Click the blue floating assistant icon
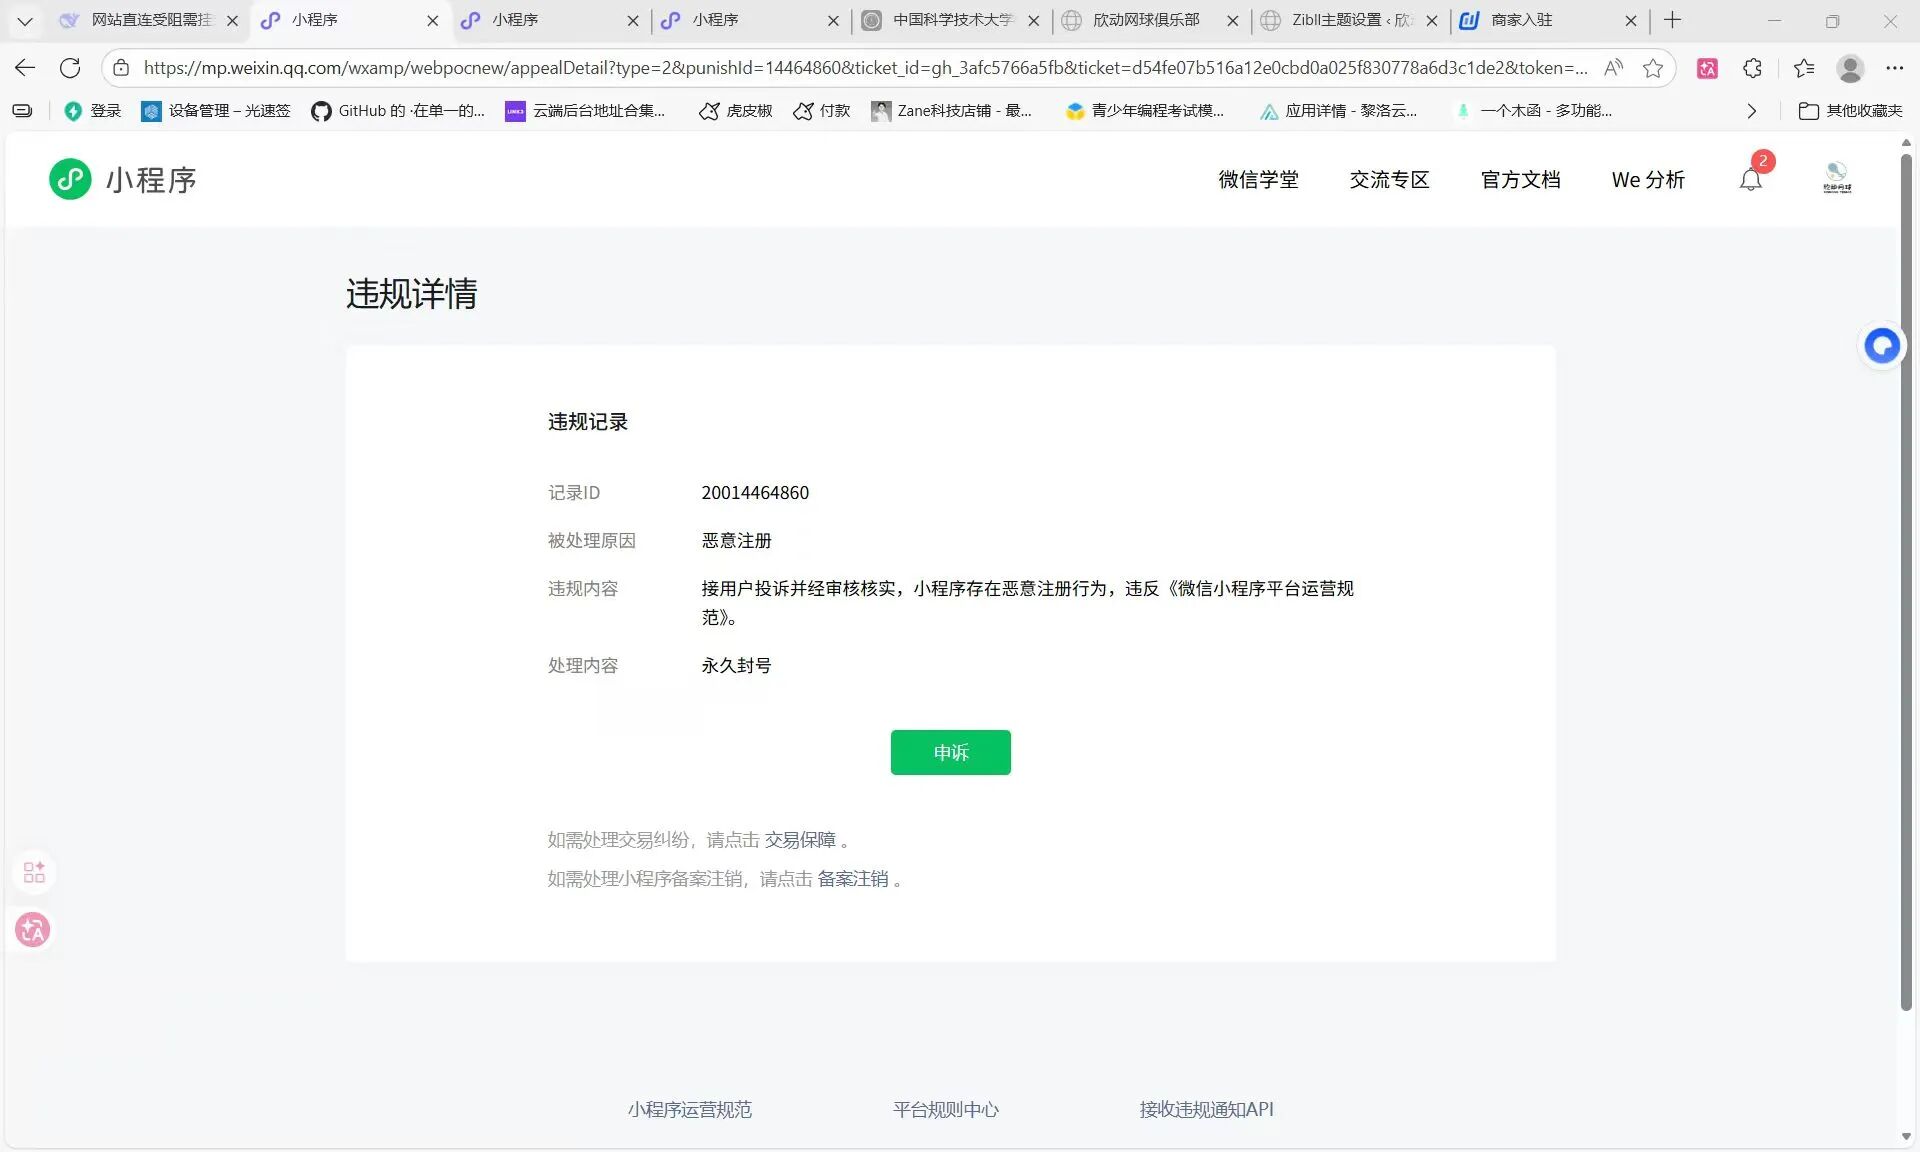Image resolution: width=1920 pixels, height=1152 pixels. pos(1882,346)
